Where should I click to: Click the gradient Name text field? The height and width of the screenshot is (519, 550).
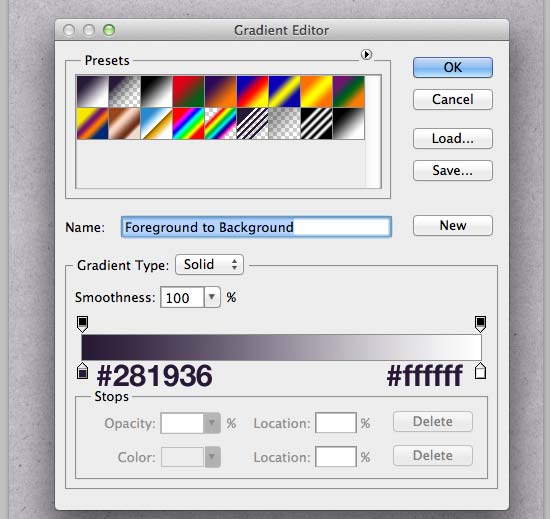(x=256, y=227)
